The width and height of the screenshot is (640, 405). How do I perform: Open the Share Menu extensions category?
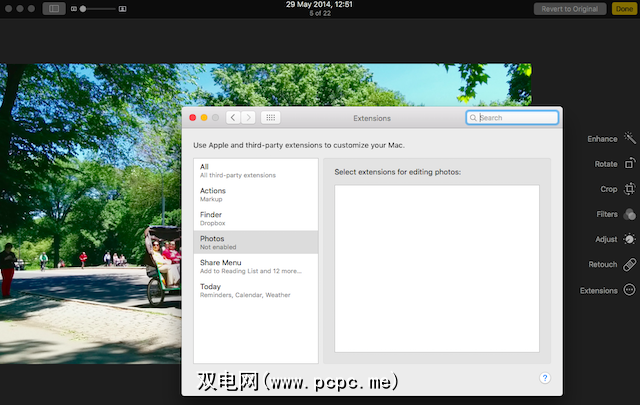click(x=255, y=266)
